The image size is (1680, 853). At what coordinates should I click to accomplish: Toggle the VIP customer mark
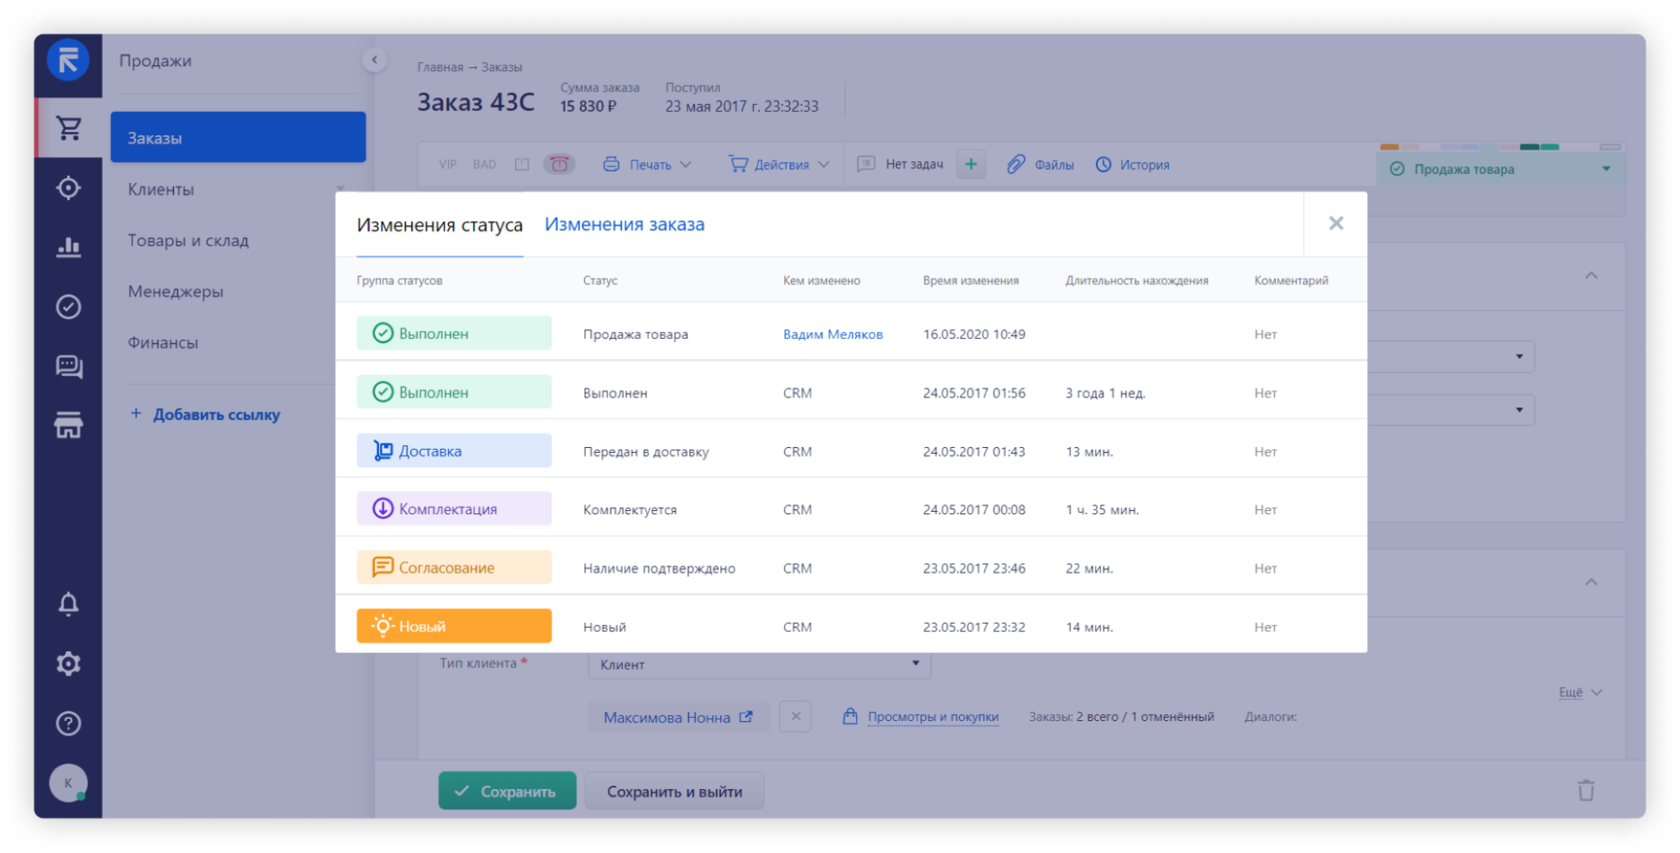click(x=447, y=165)
